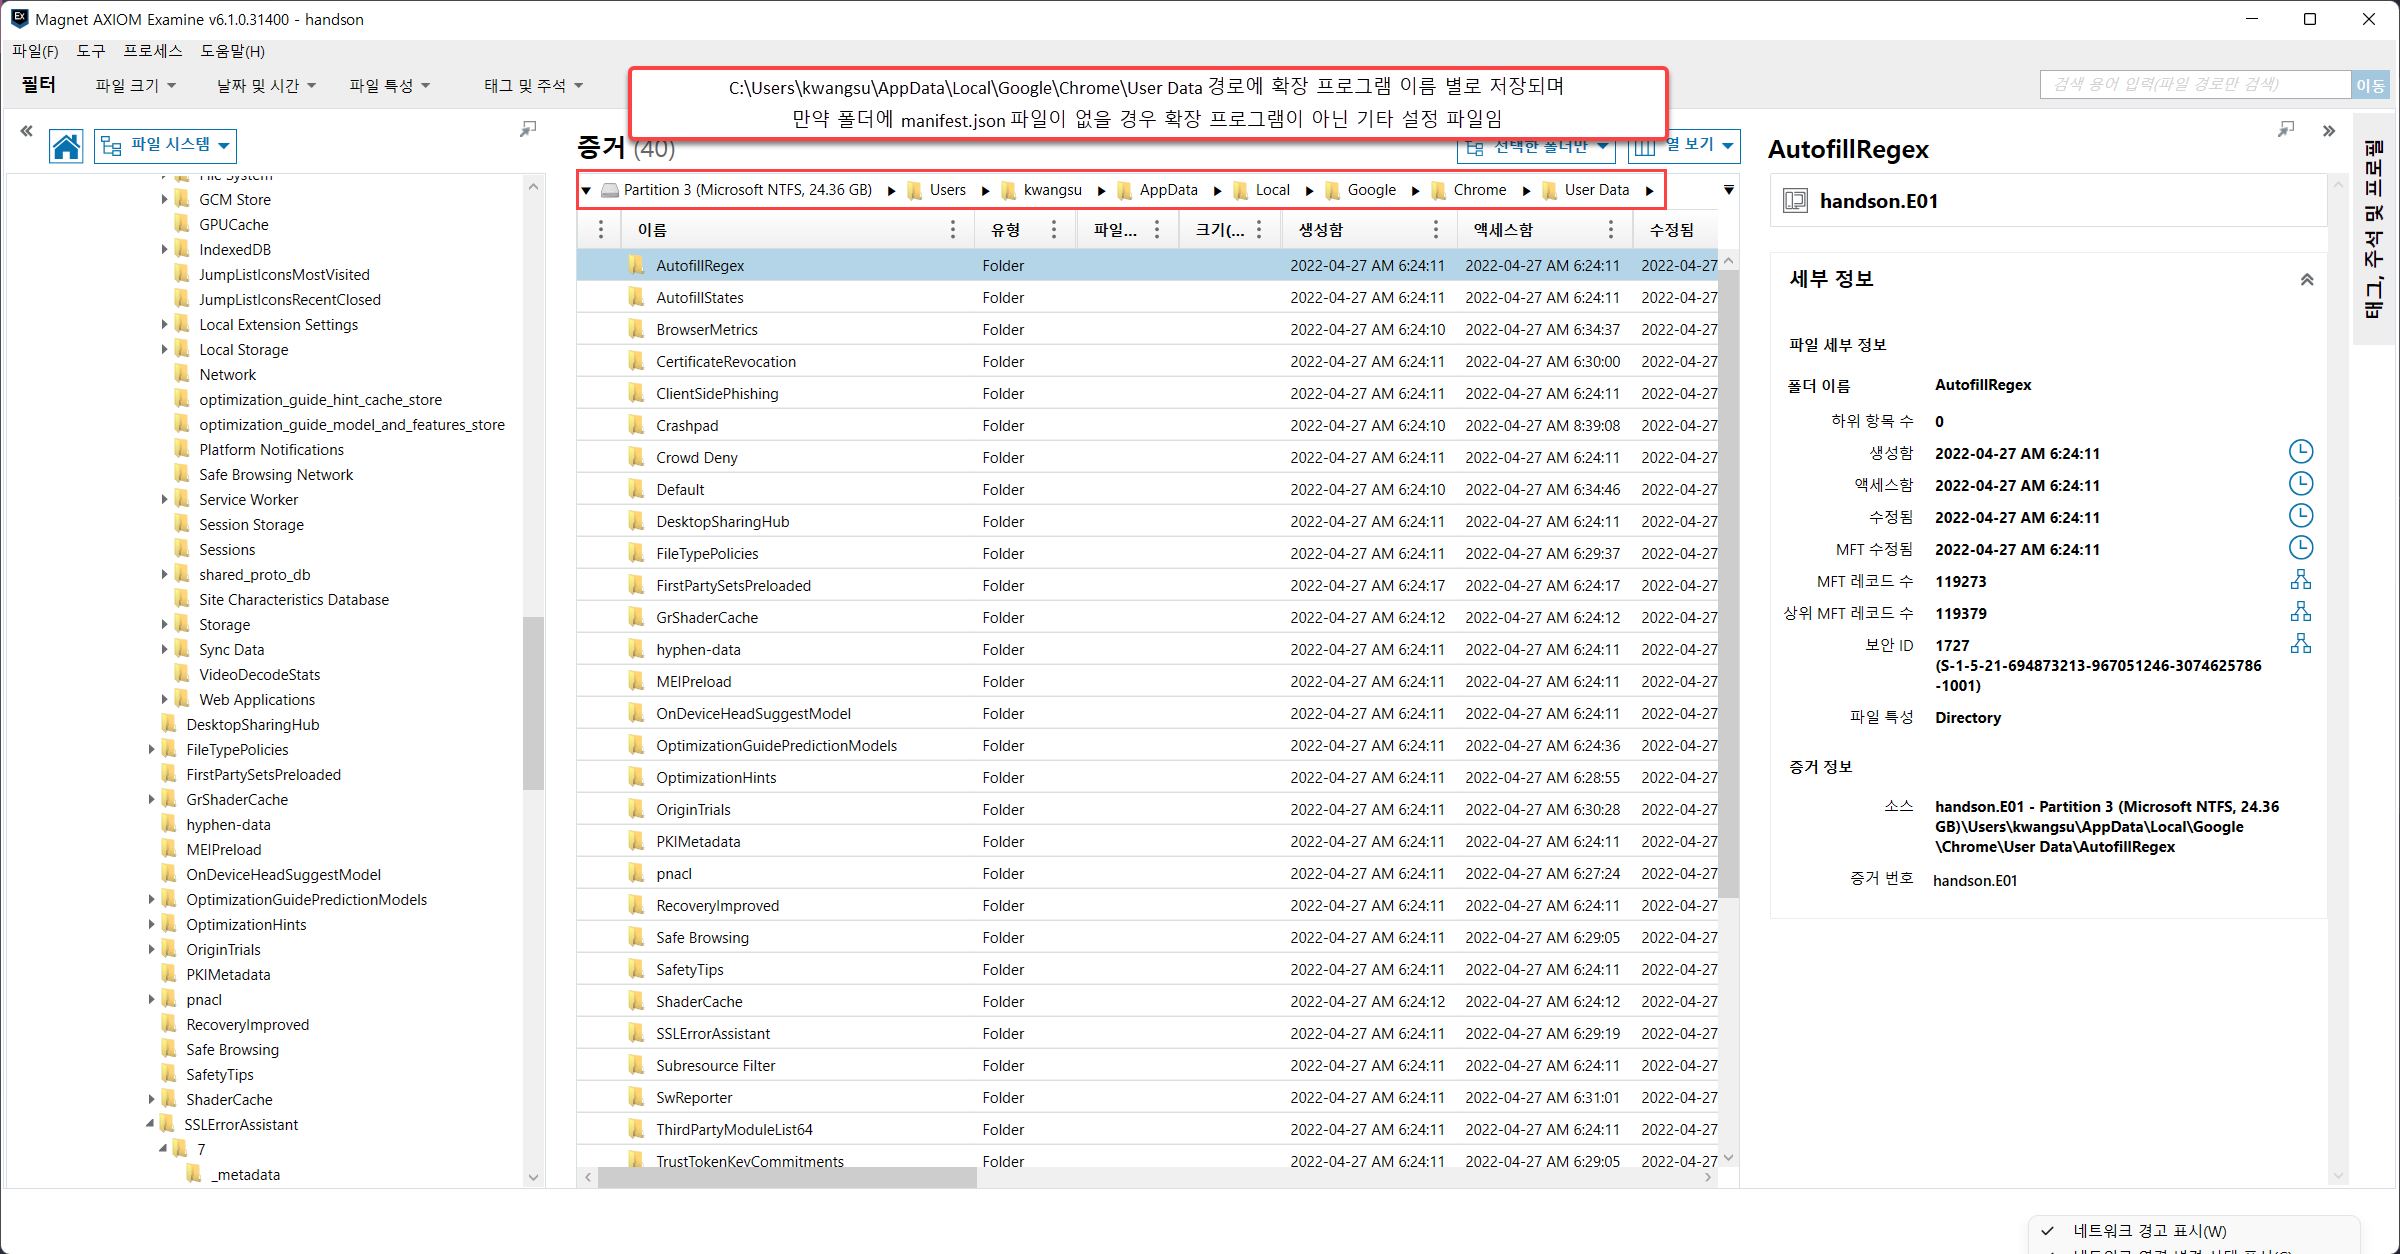Click the folder icon of Default row
The height and width of the screenshot is (1254, 2400).
coord(636,489)
